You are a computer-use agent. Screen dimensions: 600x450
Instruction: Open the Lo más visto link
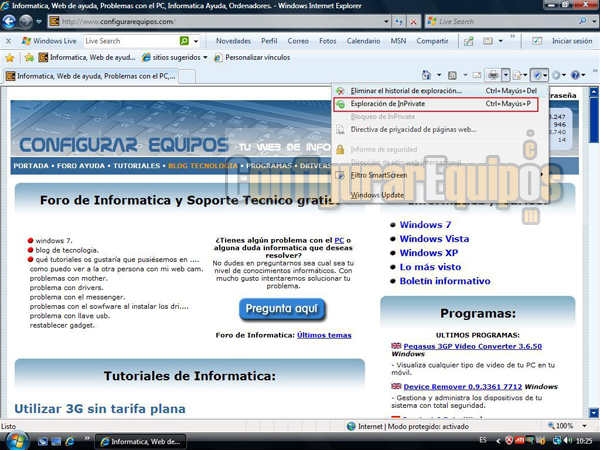coord(430,267)
